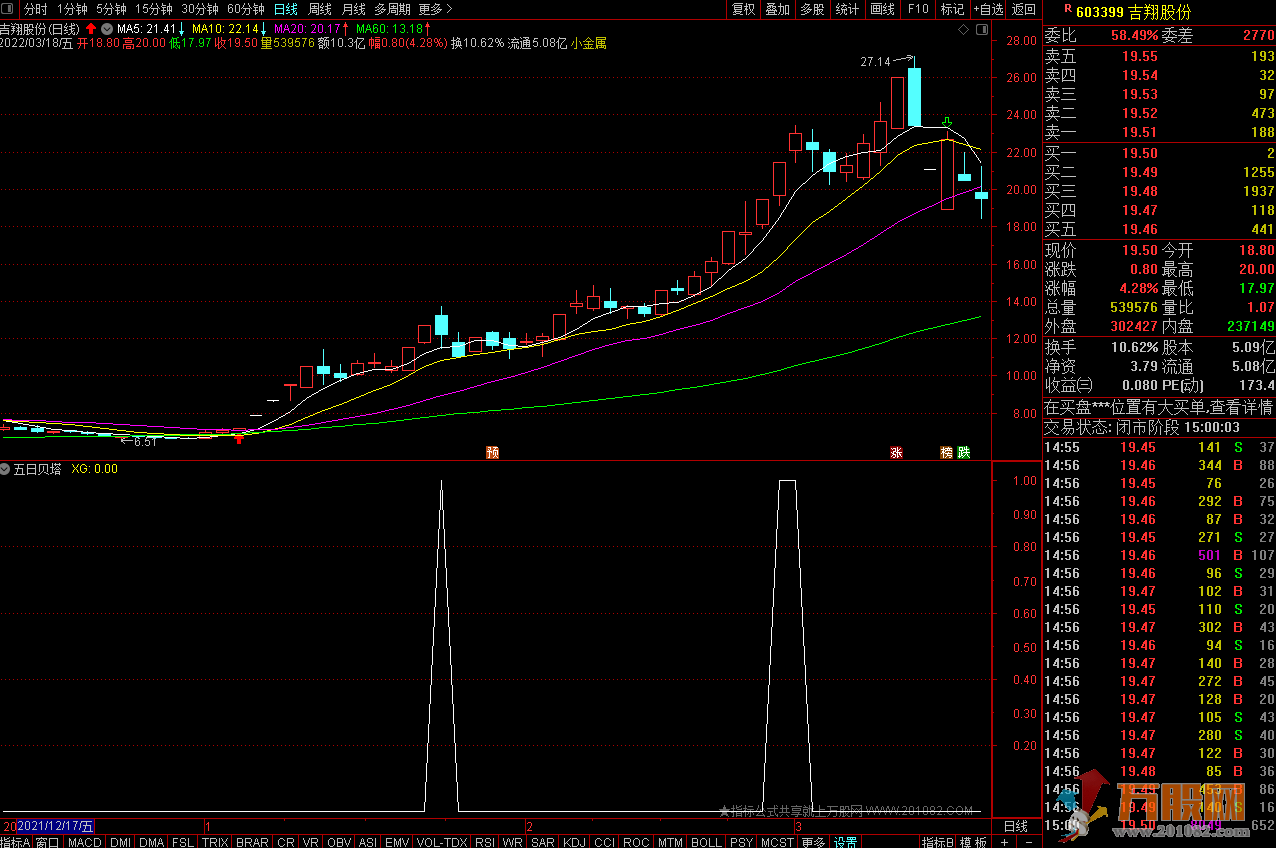
Task: Select the KDJ indicator tab
Action: tap(574, 842)
